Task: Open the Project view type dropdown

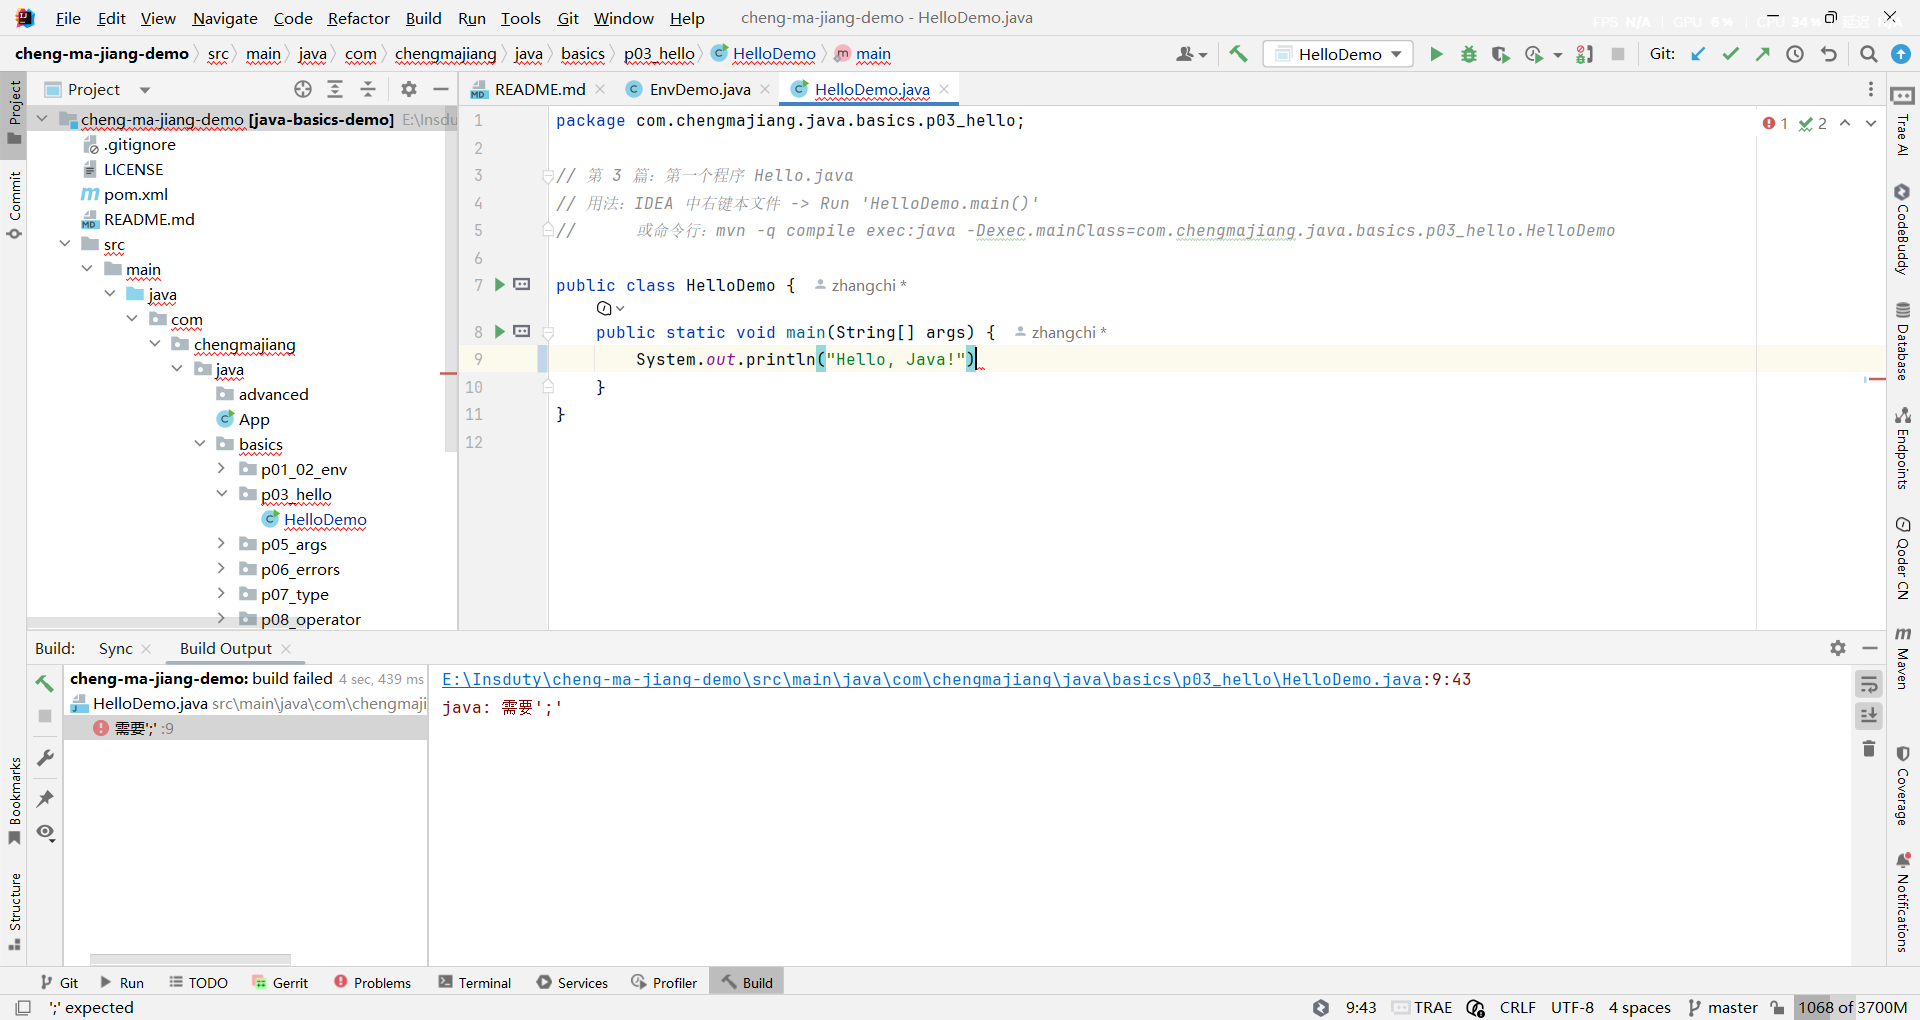Action: point(145,90)
